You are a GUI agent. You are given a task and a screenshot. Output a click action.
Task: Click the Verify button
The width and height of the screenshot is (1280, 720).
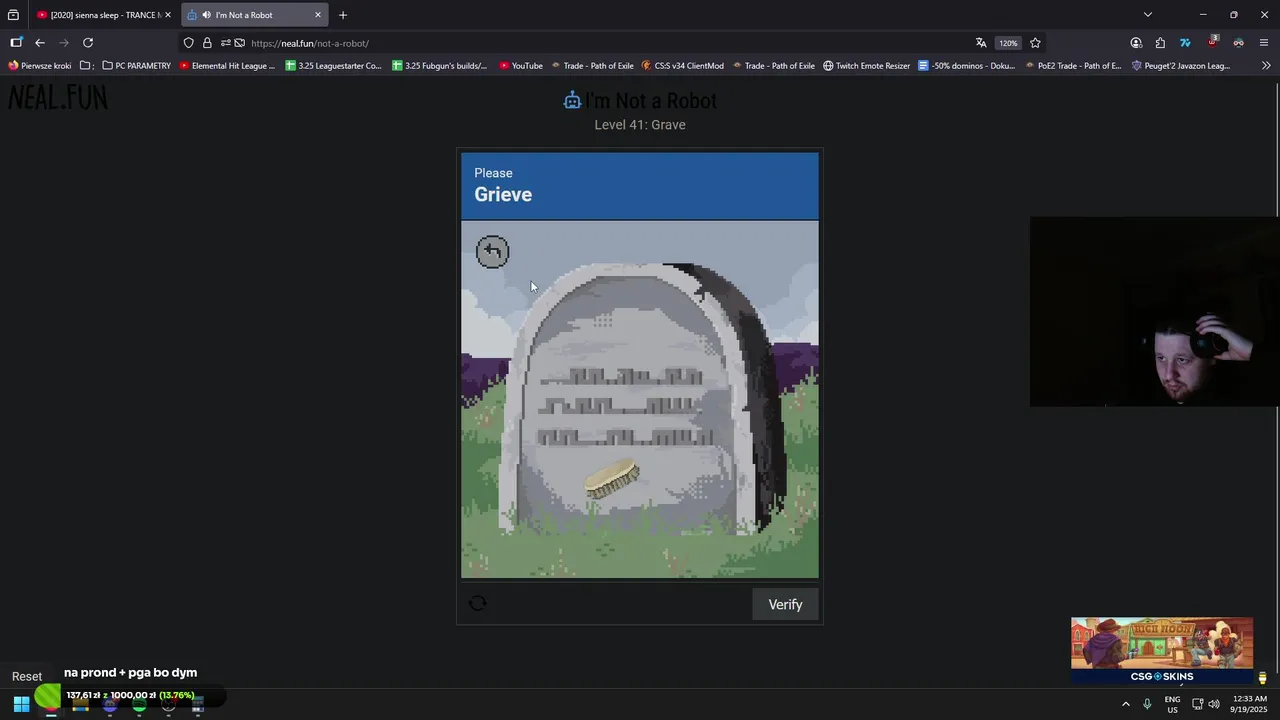(x=785, y=604)
